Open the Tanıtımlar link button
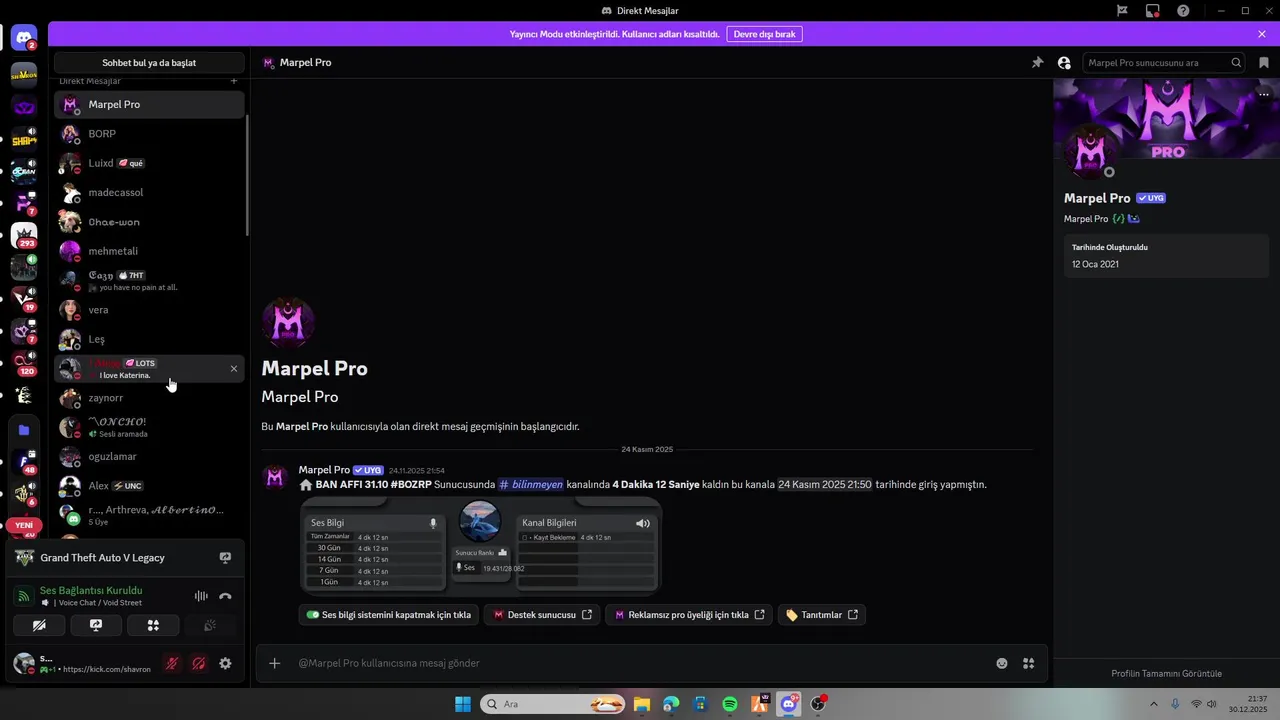Viewport: 1280px width, 720px height. [822, 615]
